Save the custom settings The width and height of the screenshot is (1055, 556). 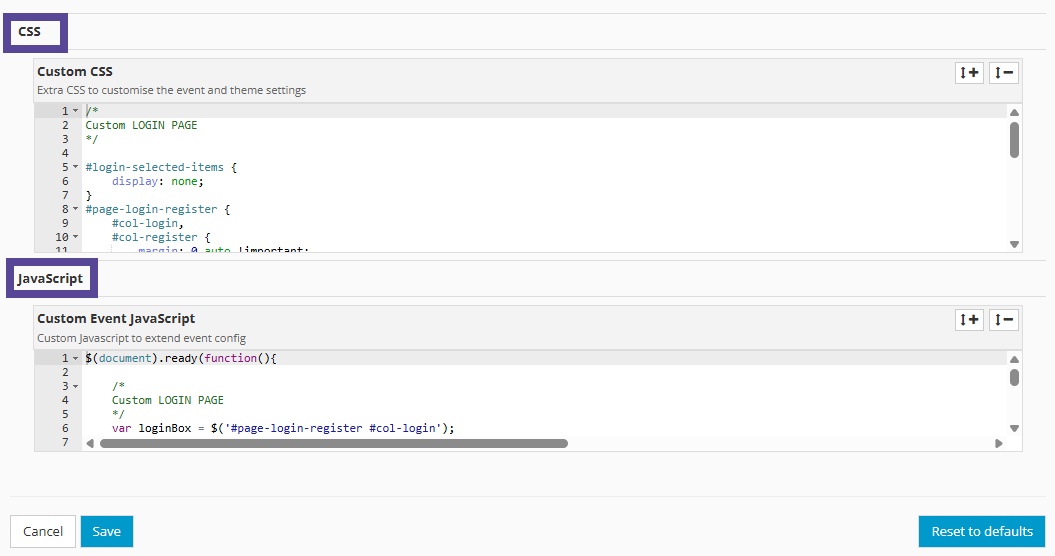(107, 532)
